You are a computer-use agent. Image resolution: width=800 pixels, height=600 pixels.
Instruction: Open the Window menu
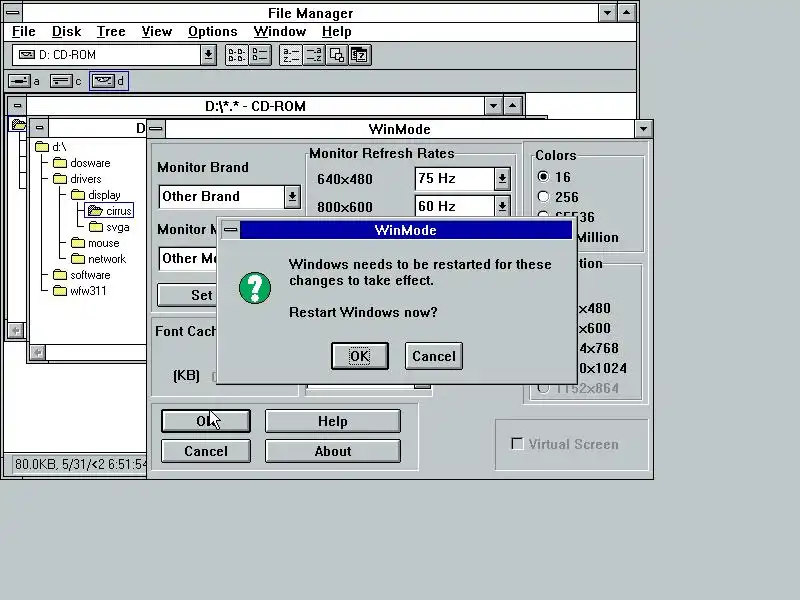[x=280, y=32]
